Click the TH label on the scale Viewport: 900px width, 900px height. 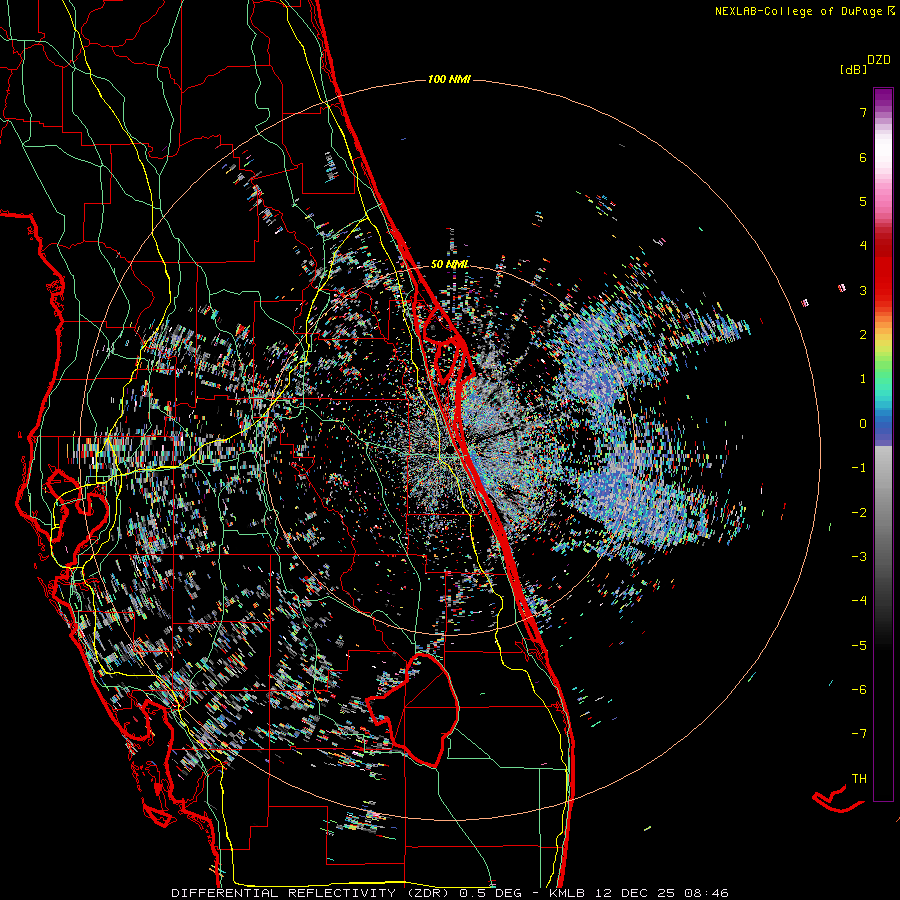(x=859, y=779)
